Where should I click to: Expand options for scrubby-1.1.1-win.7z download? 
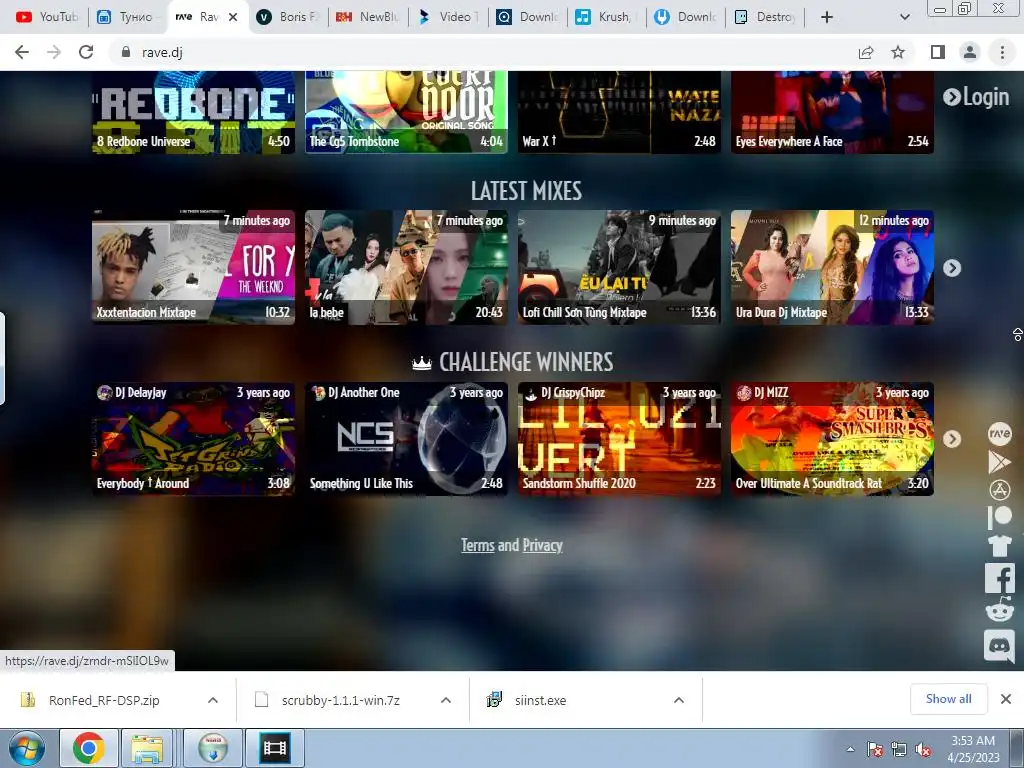(446, 700)
